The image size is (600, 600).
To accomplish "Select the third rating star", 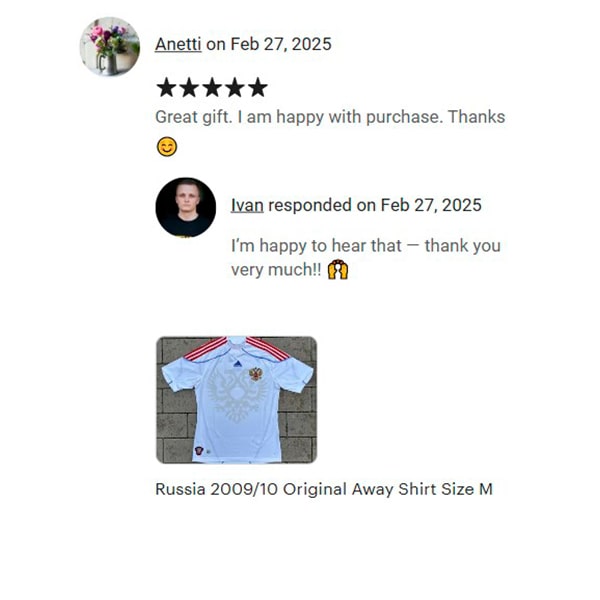I will (212, 87).
